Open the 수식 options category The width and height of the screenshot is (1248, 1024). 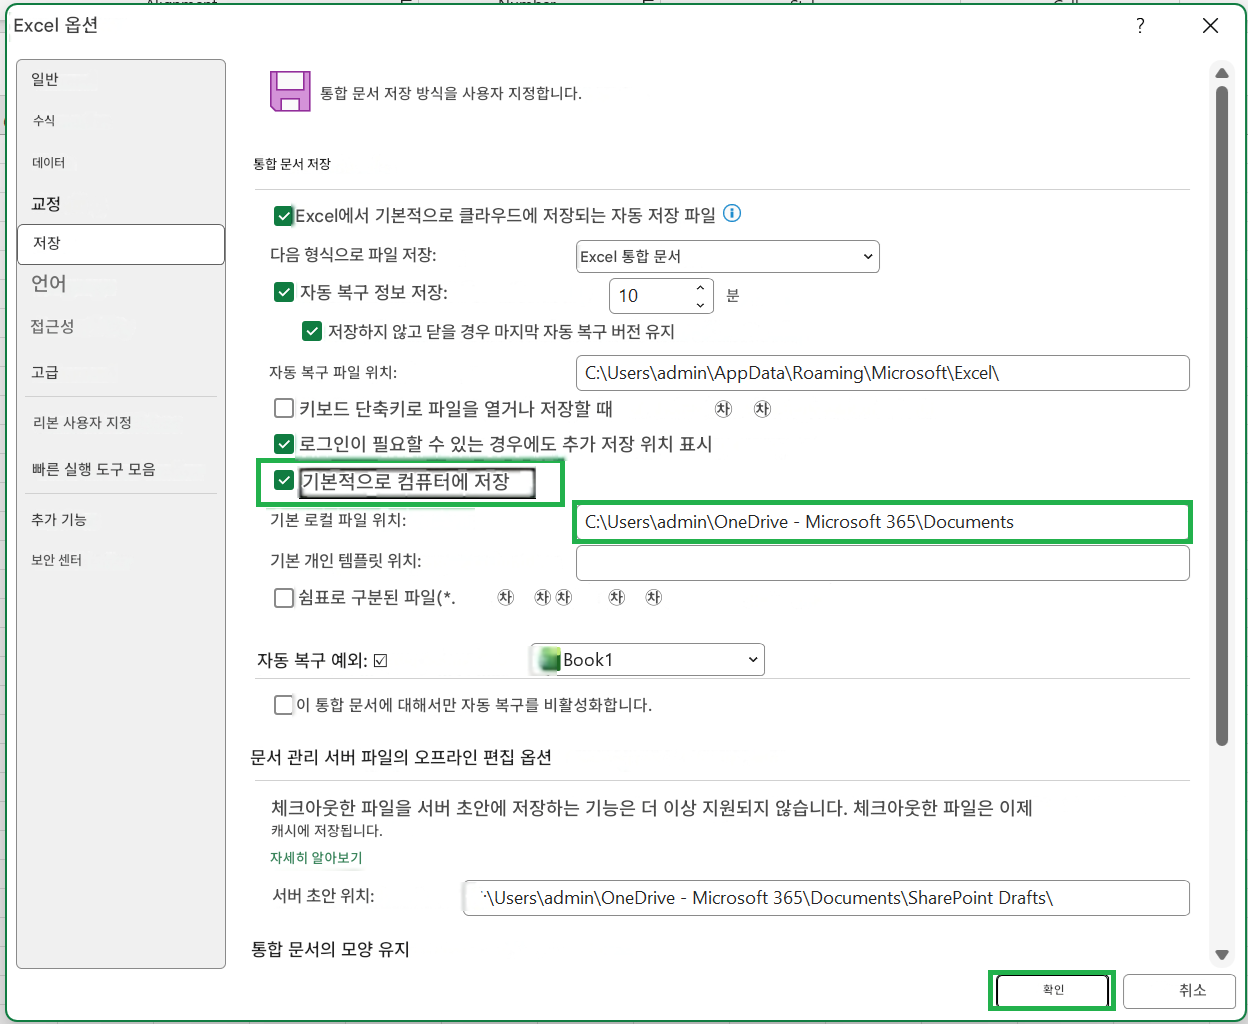121,120
